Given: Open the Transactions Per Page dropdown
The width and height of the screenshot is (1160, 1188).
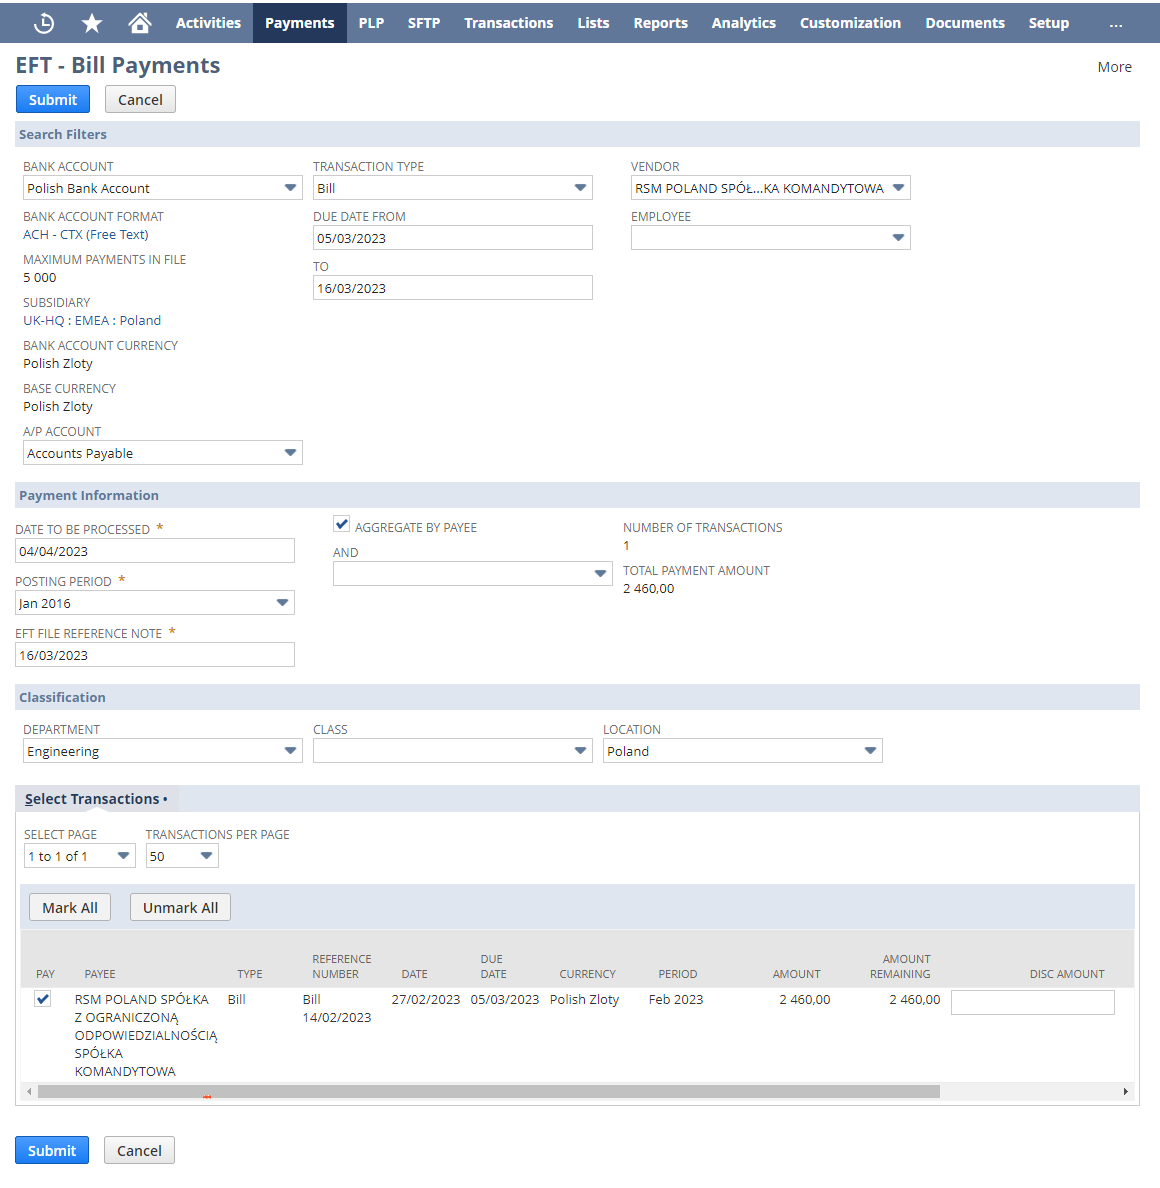Looking at the screenshot, I should (206, 856).
